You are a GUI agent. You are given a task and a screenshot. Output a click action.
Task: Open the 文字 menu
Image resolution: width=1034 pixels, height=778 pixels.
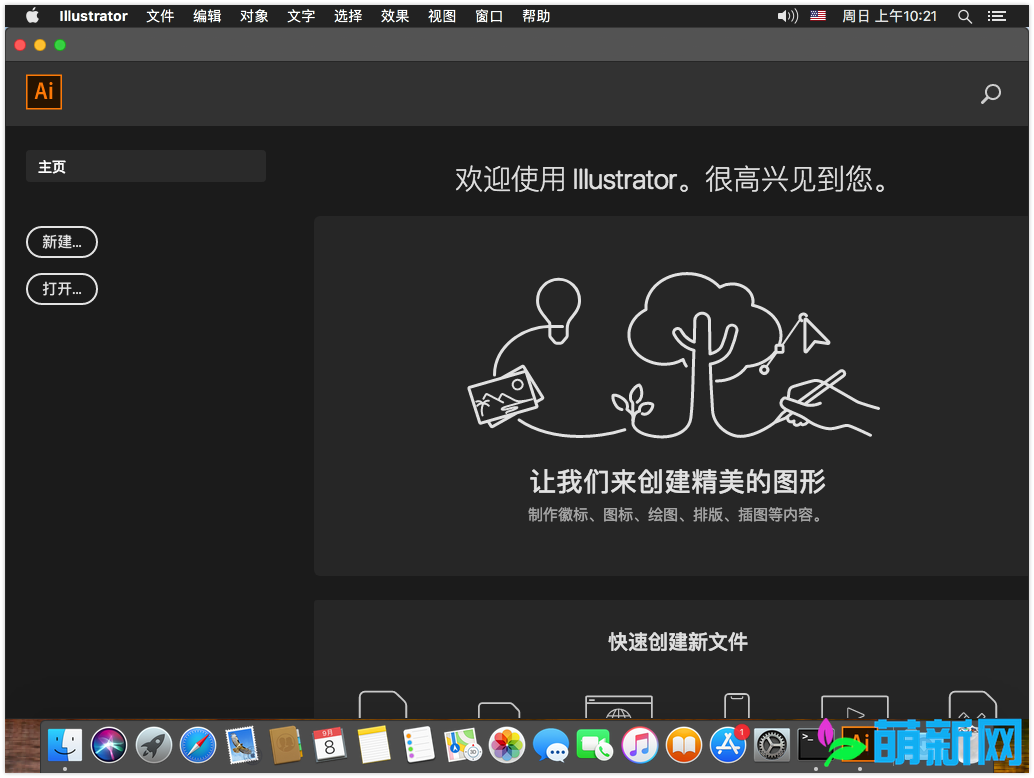[x=301, y=16]
